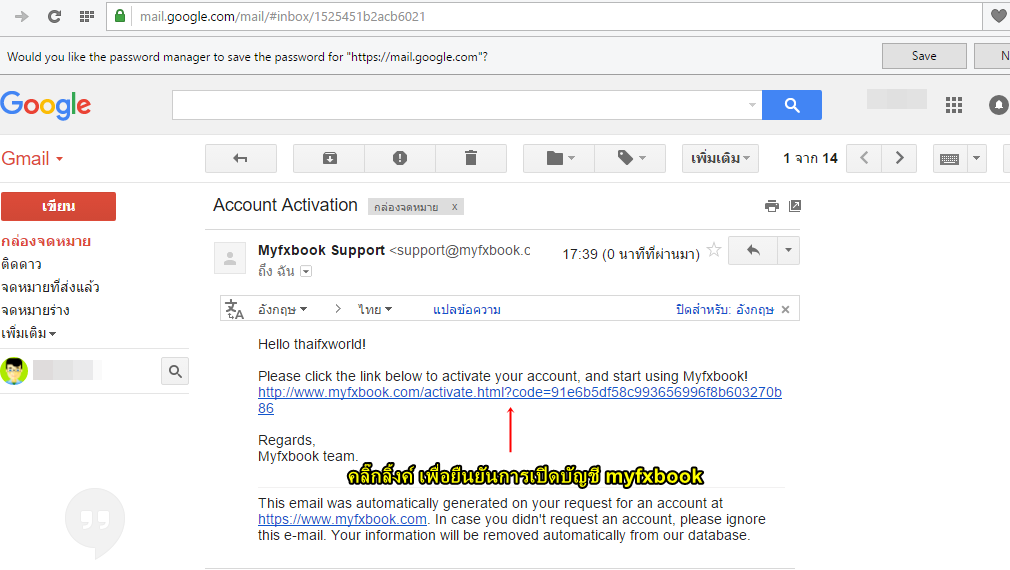Open more reply options dropdown
Screen dimensions: 1010x570
(x=788, y=251)
